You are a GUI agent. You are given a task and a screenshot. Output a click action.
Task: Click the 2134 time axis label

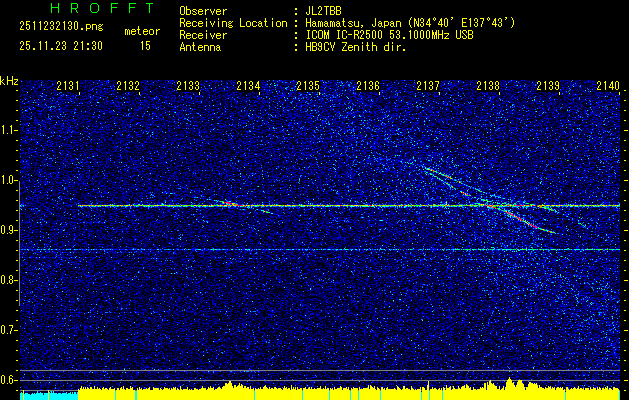coord(248,86)
